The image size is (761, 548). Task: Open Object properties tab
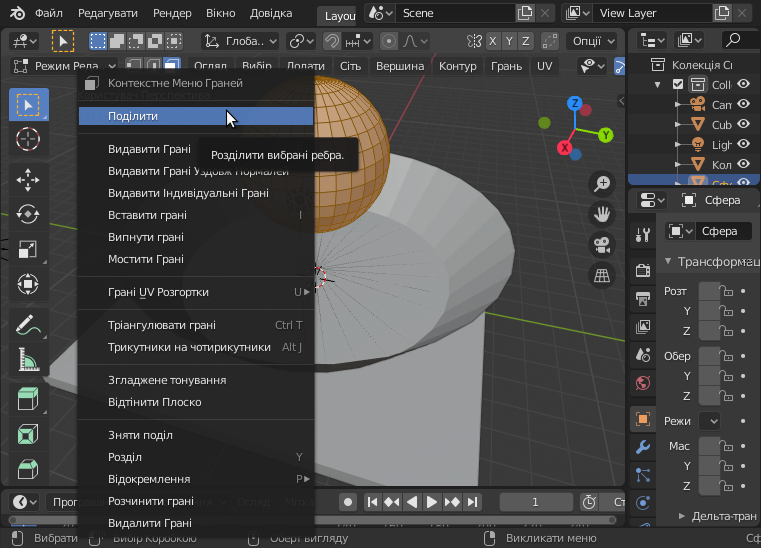pos(643,419)
